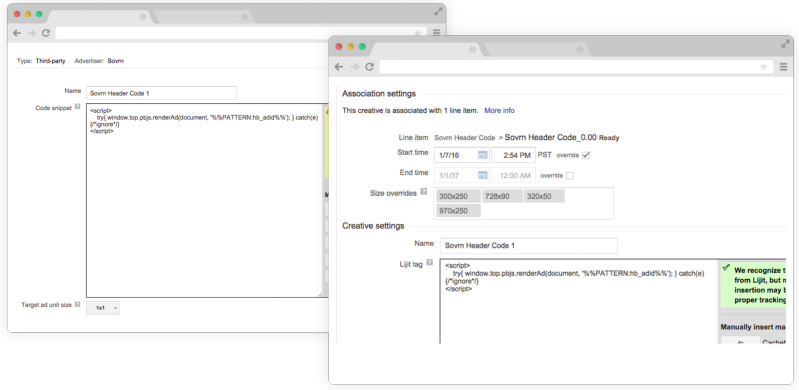The width and height of the screenshot is (799, 390).
Task: Click back arrow in rear browser window
Action: [17, 33]
